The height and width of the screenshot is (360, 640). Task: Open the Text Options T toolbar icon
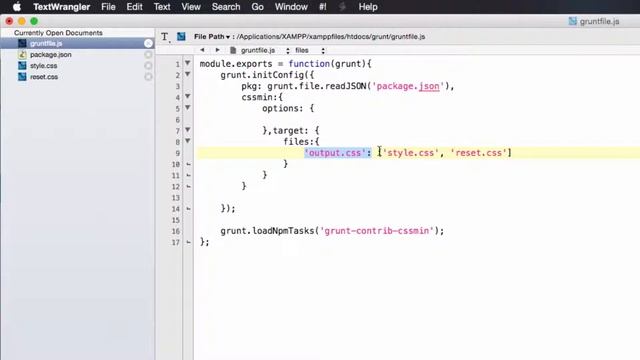[x=165, y=37]
